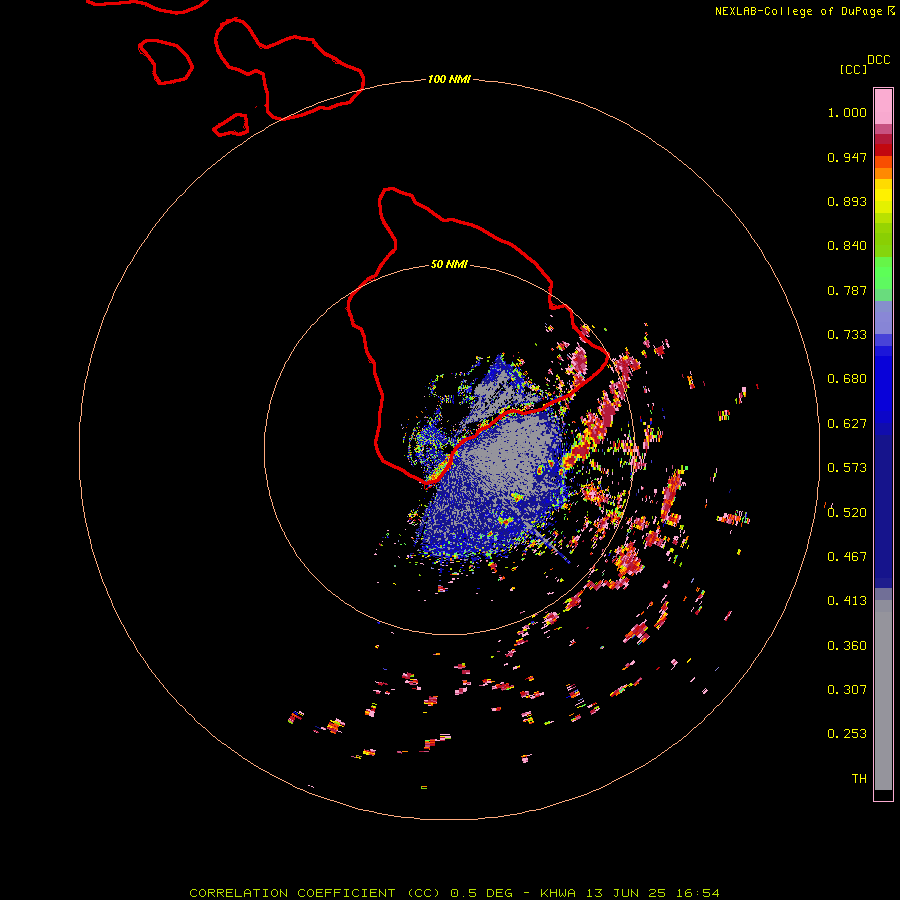The height and width of the screenshot is (900, 900).
Task: Click the "0.680" legend value
Action: pos(847,379)
